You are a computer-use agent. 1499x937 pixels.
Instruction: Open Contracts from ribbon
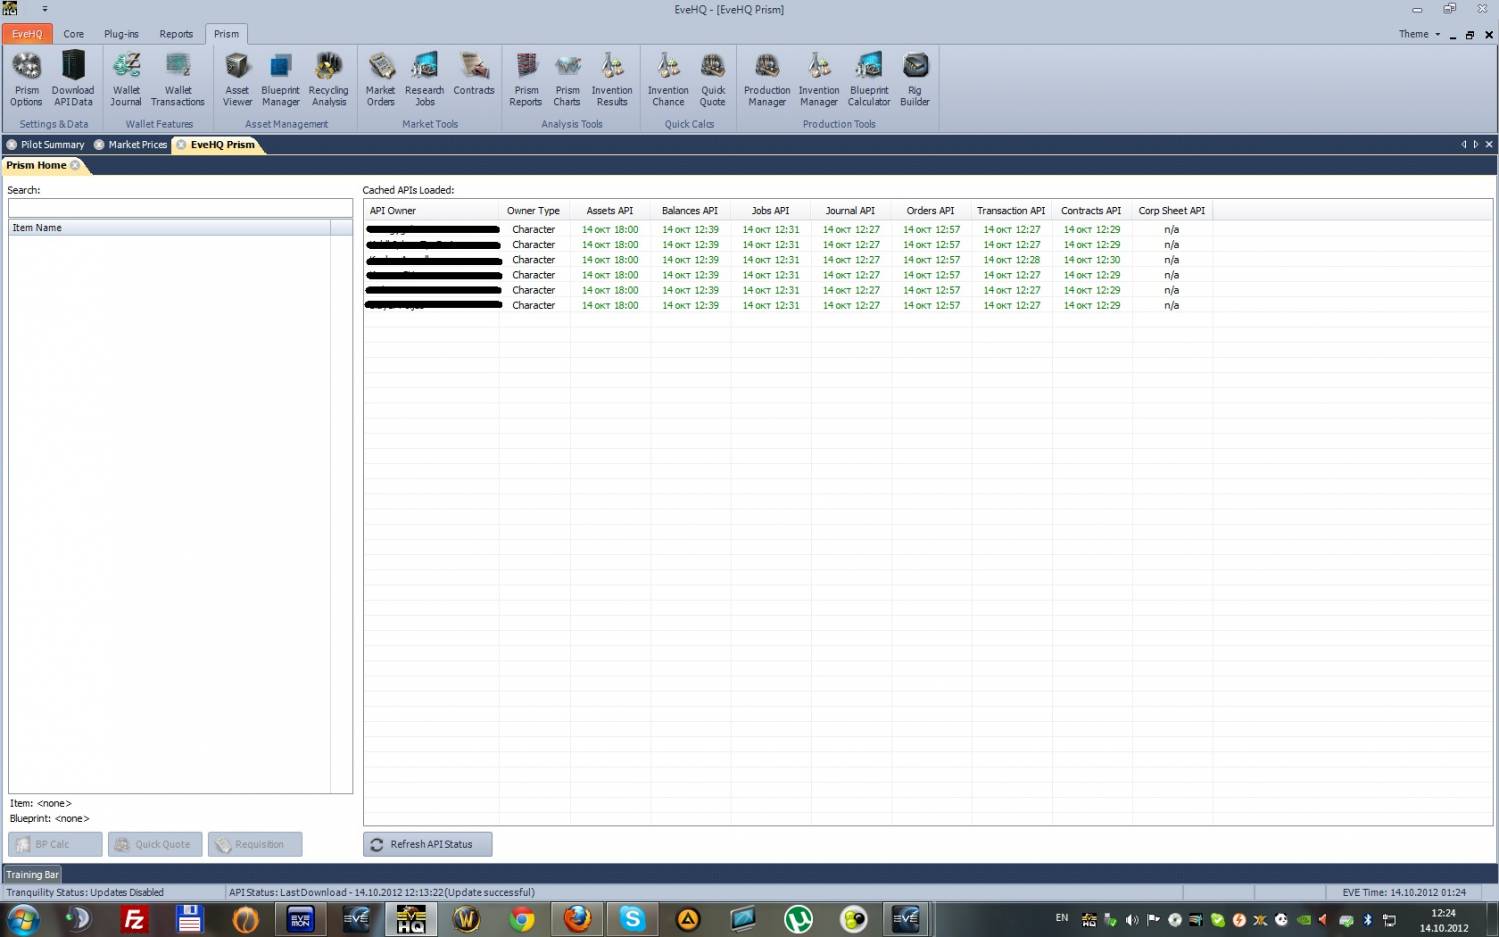(x=474, y=74)
